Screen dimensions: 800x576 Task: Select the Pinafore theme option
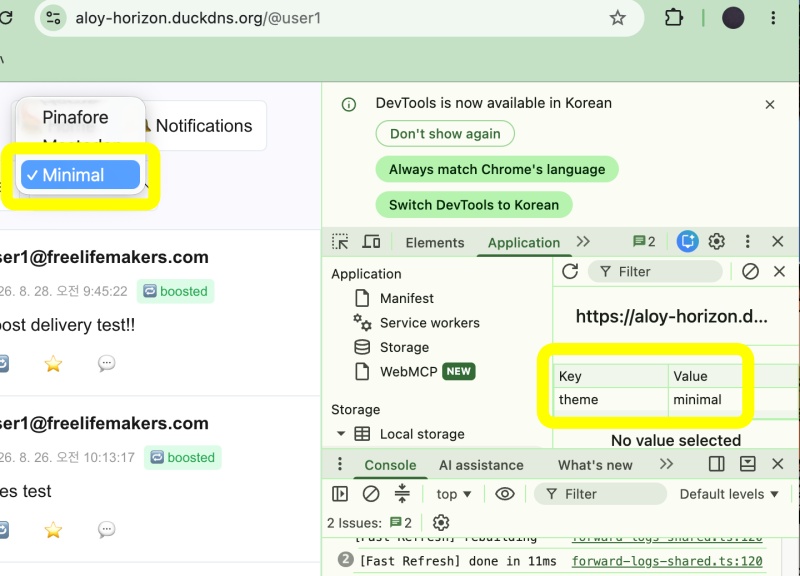tap(76, 117)
